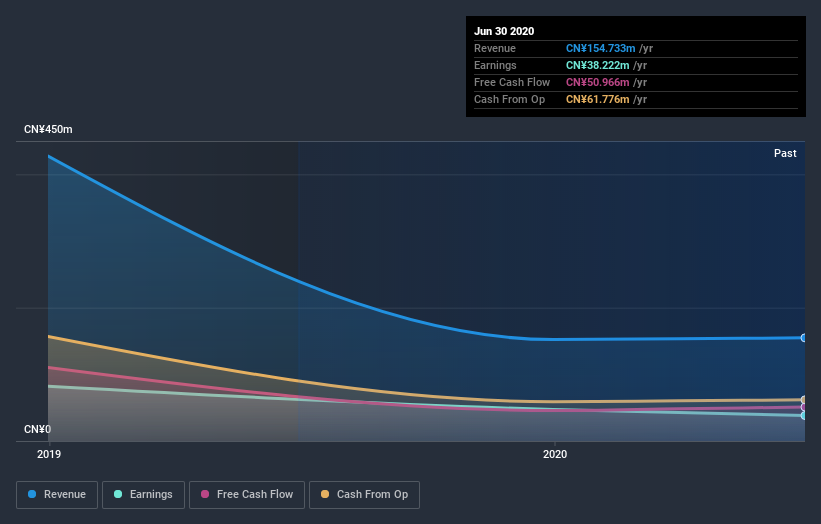Click the Cash From Op end data point marker
The width and height of the screenshot is (821, 524).
coord(804,400)
